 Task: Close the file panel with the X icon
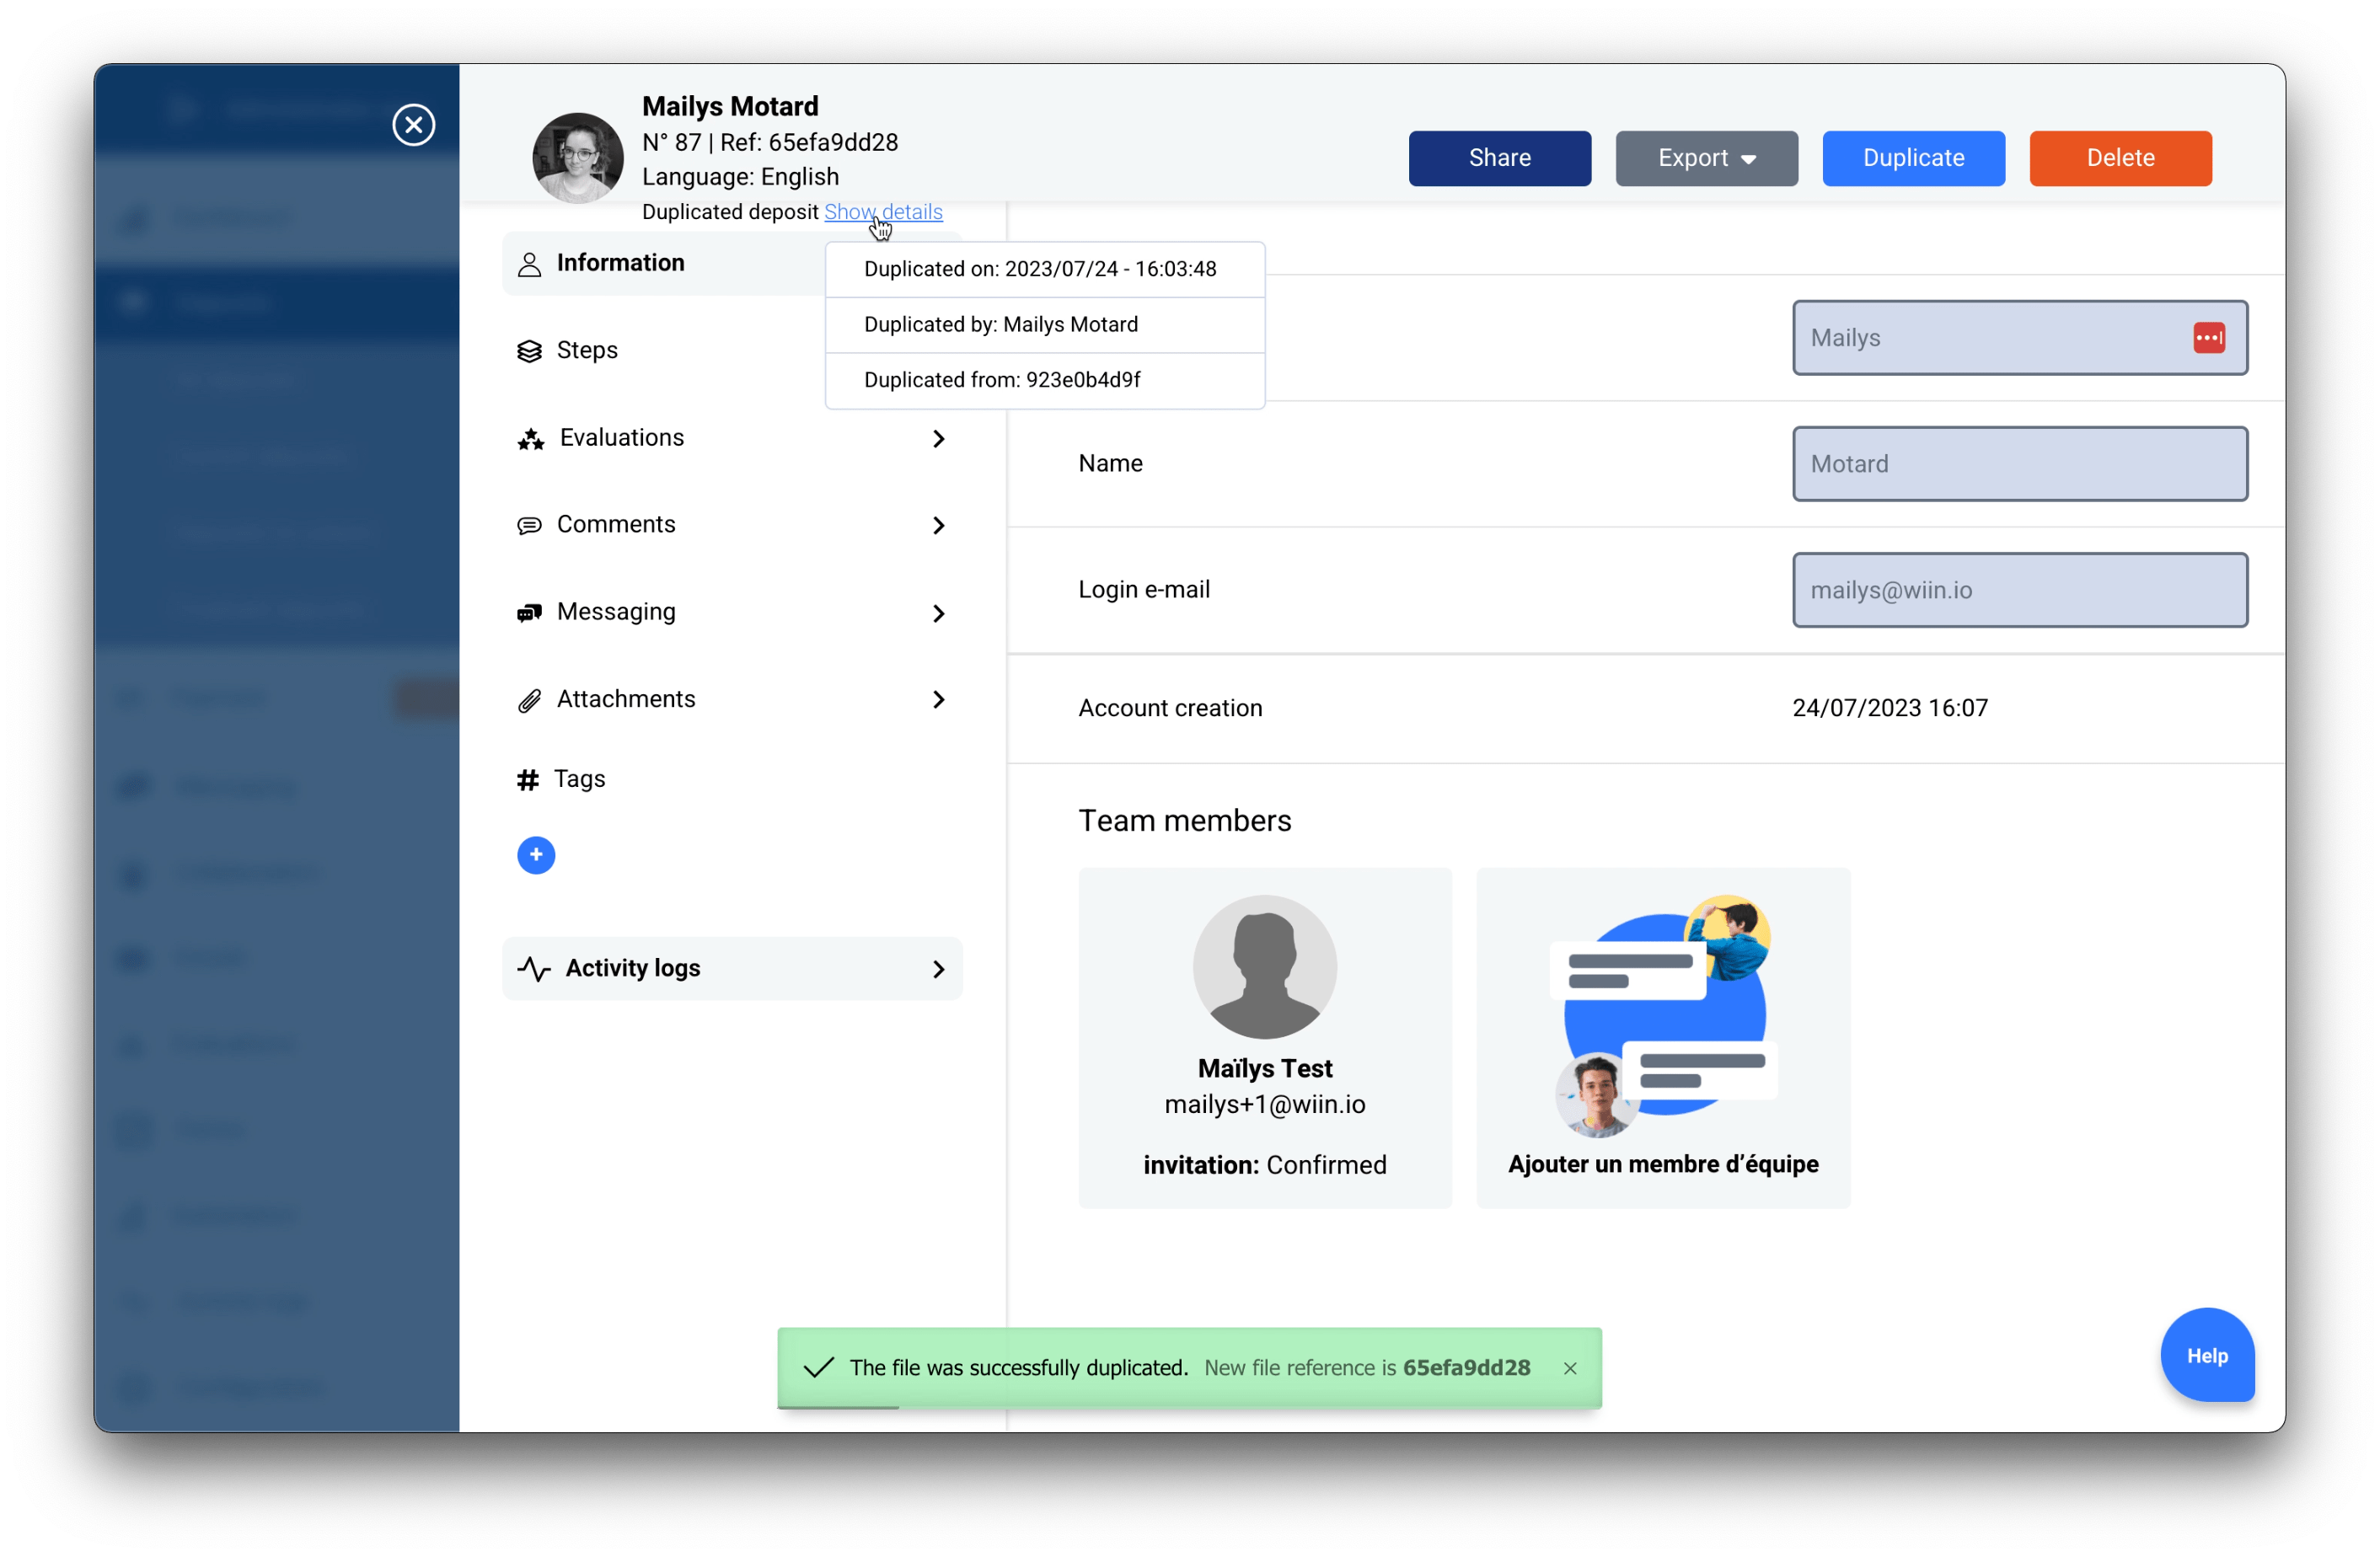click(x=413, y=125)
